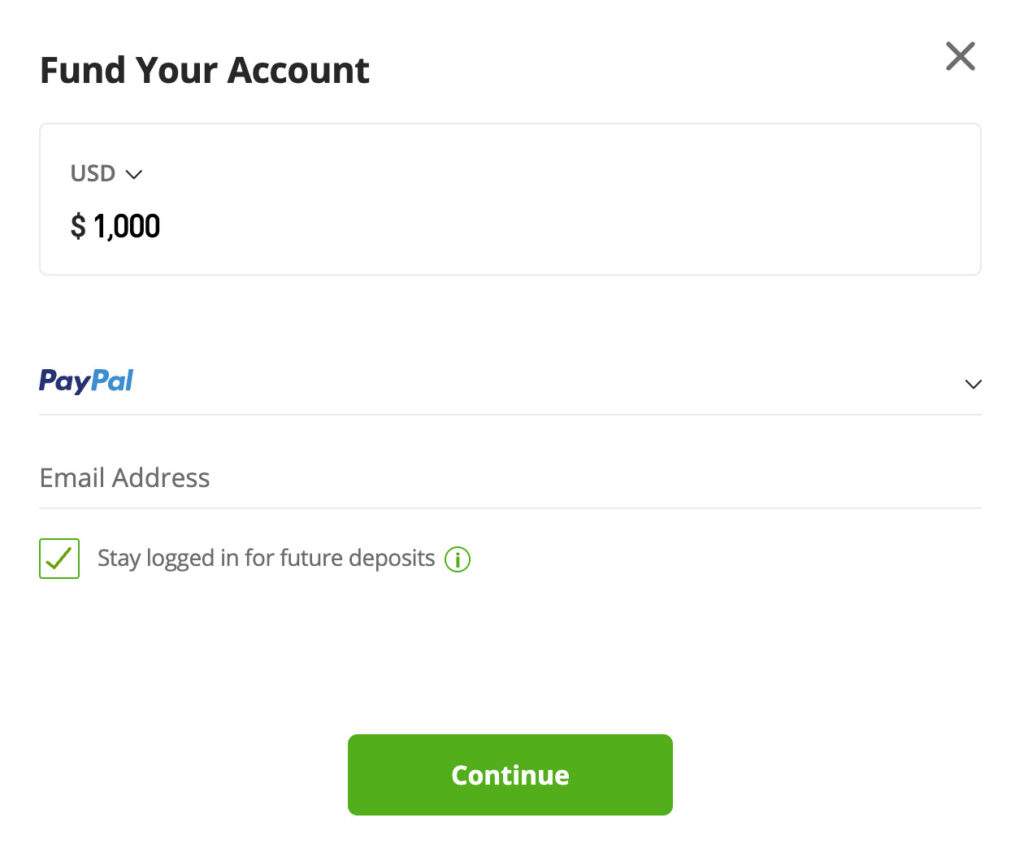This screenshot has height=857, width=1024.
Task: Click the dollar sign before the amount
Action: coord(78,227)
